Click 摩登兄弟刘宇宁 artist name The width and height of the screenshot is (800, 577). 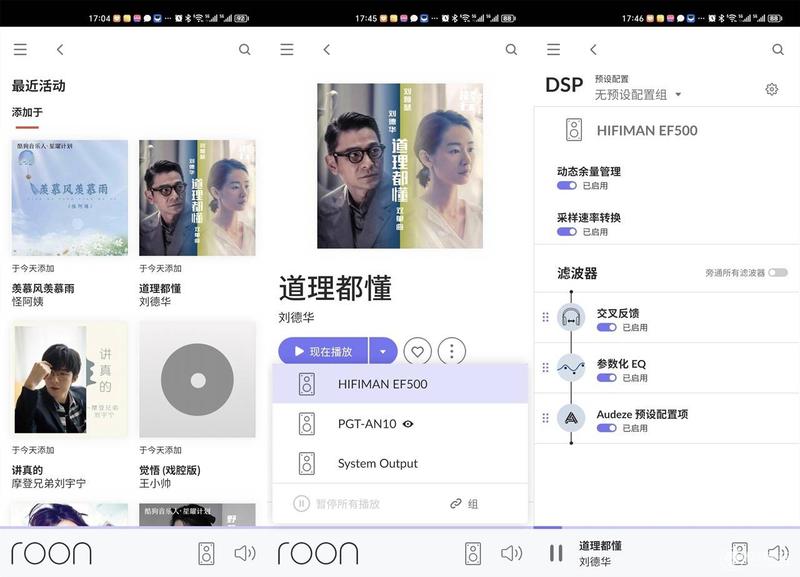(49, 483)
